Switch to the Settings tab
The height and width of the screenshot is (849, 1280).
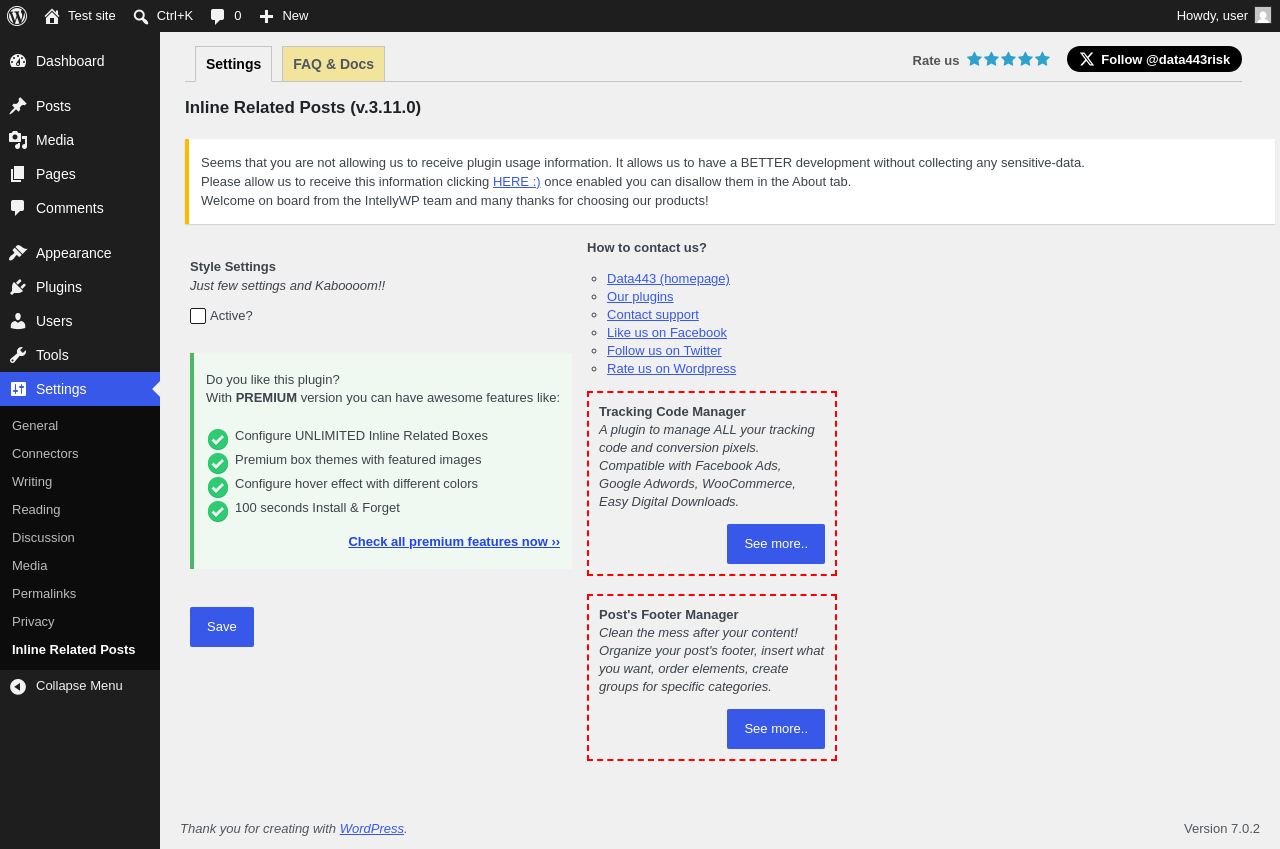[x=233, y=64]
